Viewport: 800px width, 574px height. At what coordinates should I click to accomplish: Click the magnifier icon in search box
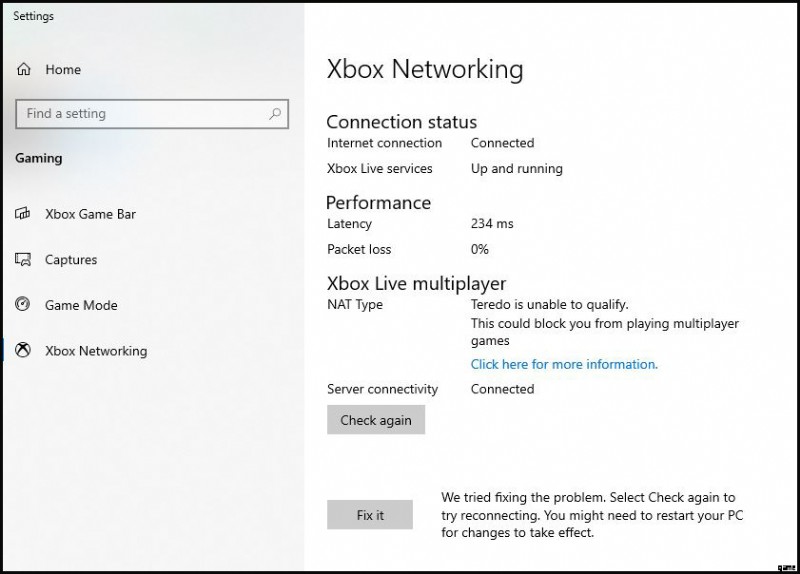(275, 114)
